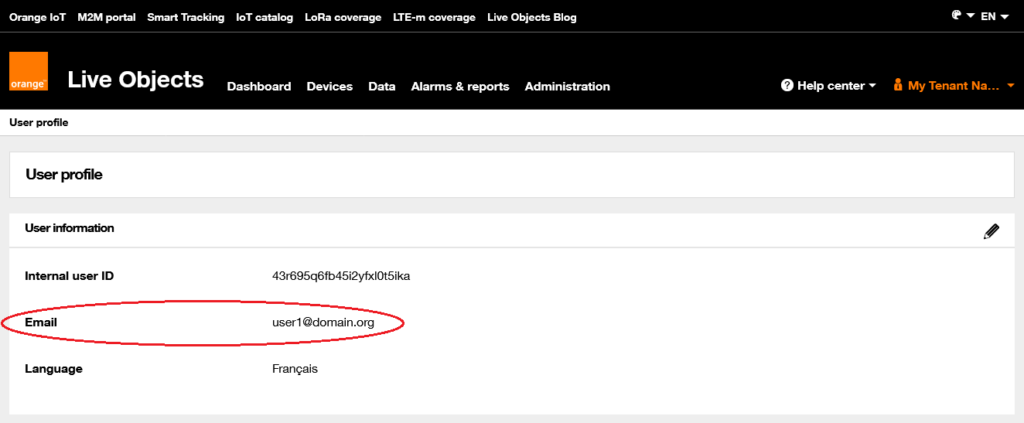This screenshot has width=1024, height=423.
Task: Click the Internal user ID label
Action: pyautogui.click(x=69, y=276)
